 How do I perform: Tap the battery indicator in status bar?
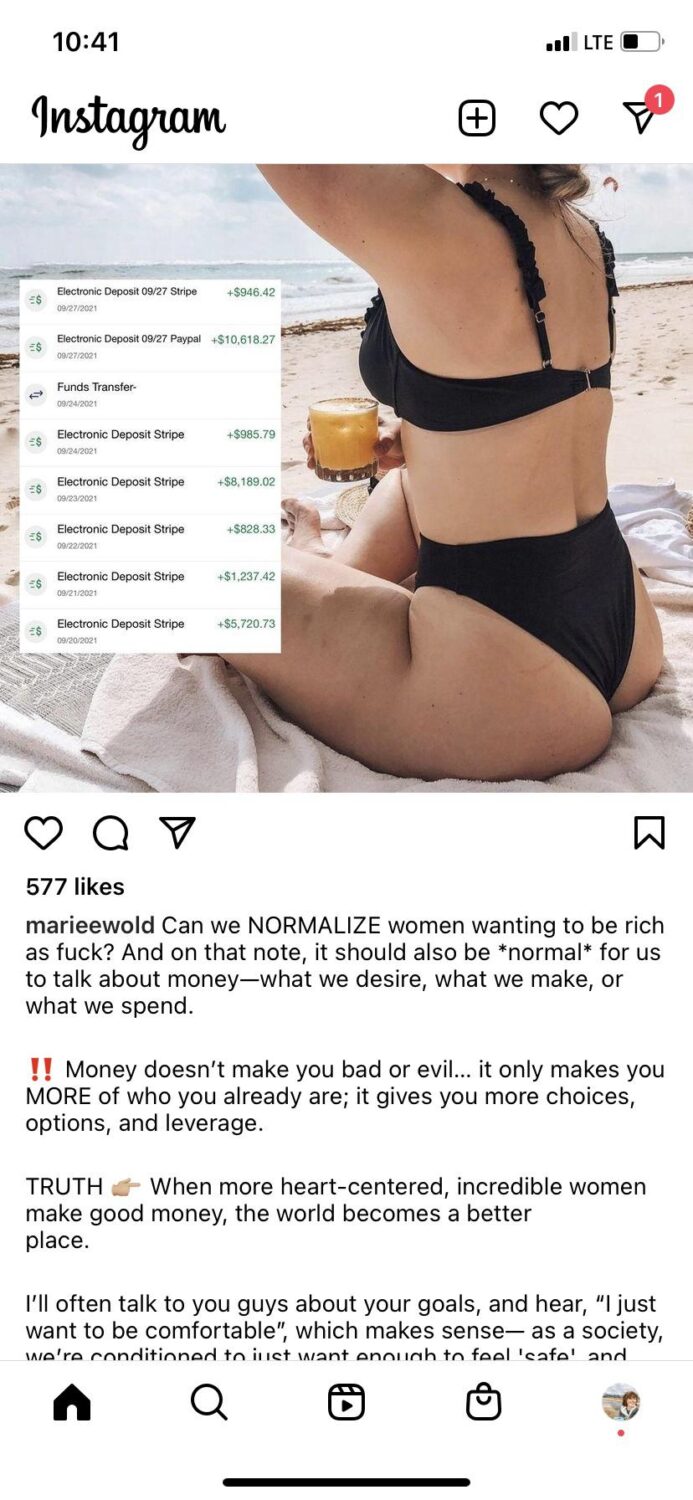(642, 42)
